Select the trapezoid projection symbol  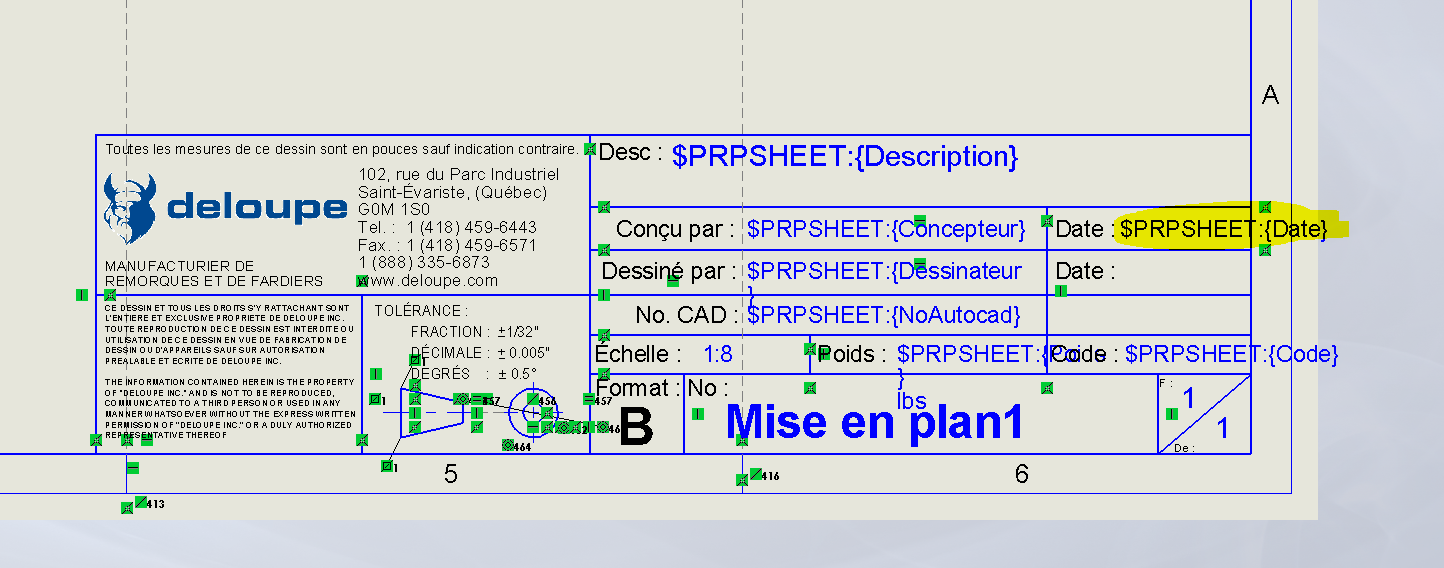432,412
